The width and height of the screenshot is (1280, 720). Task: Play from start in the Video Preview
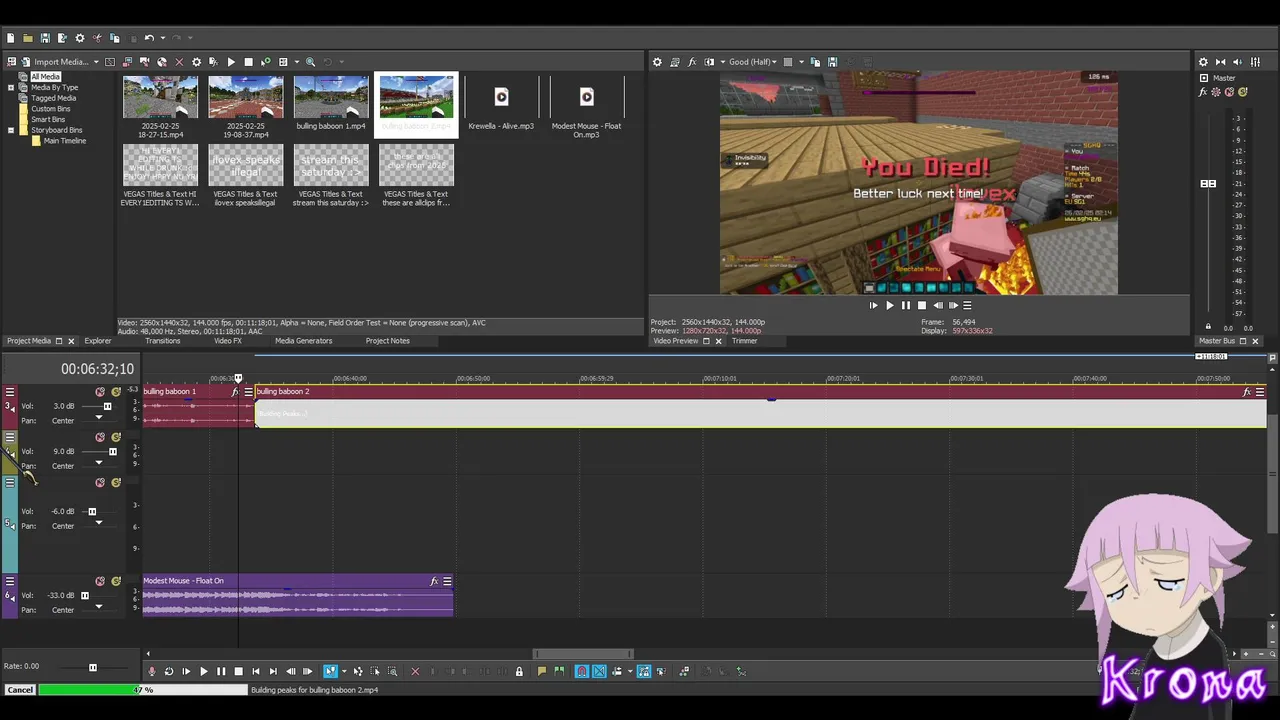point(873,305)
